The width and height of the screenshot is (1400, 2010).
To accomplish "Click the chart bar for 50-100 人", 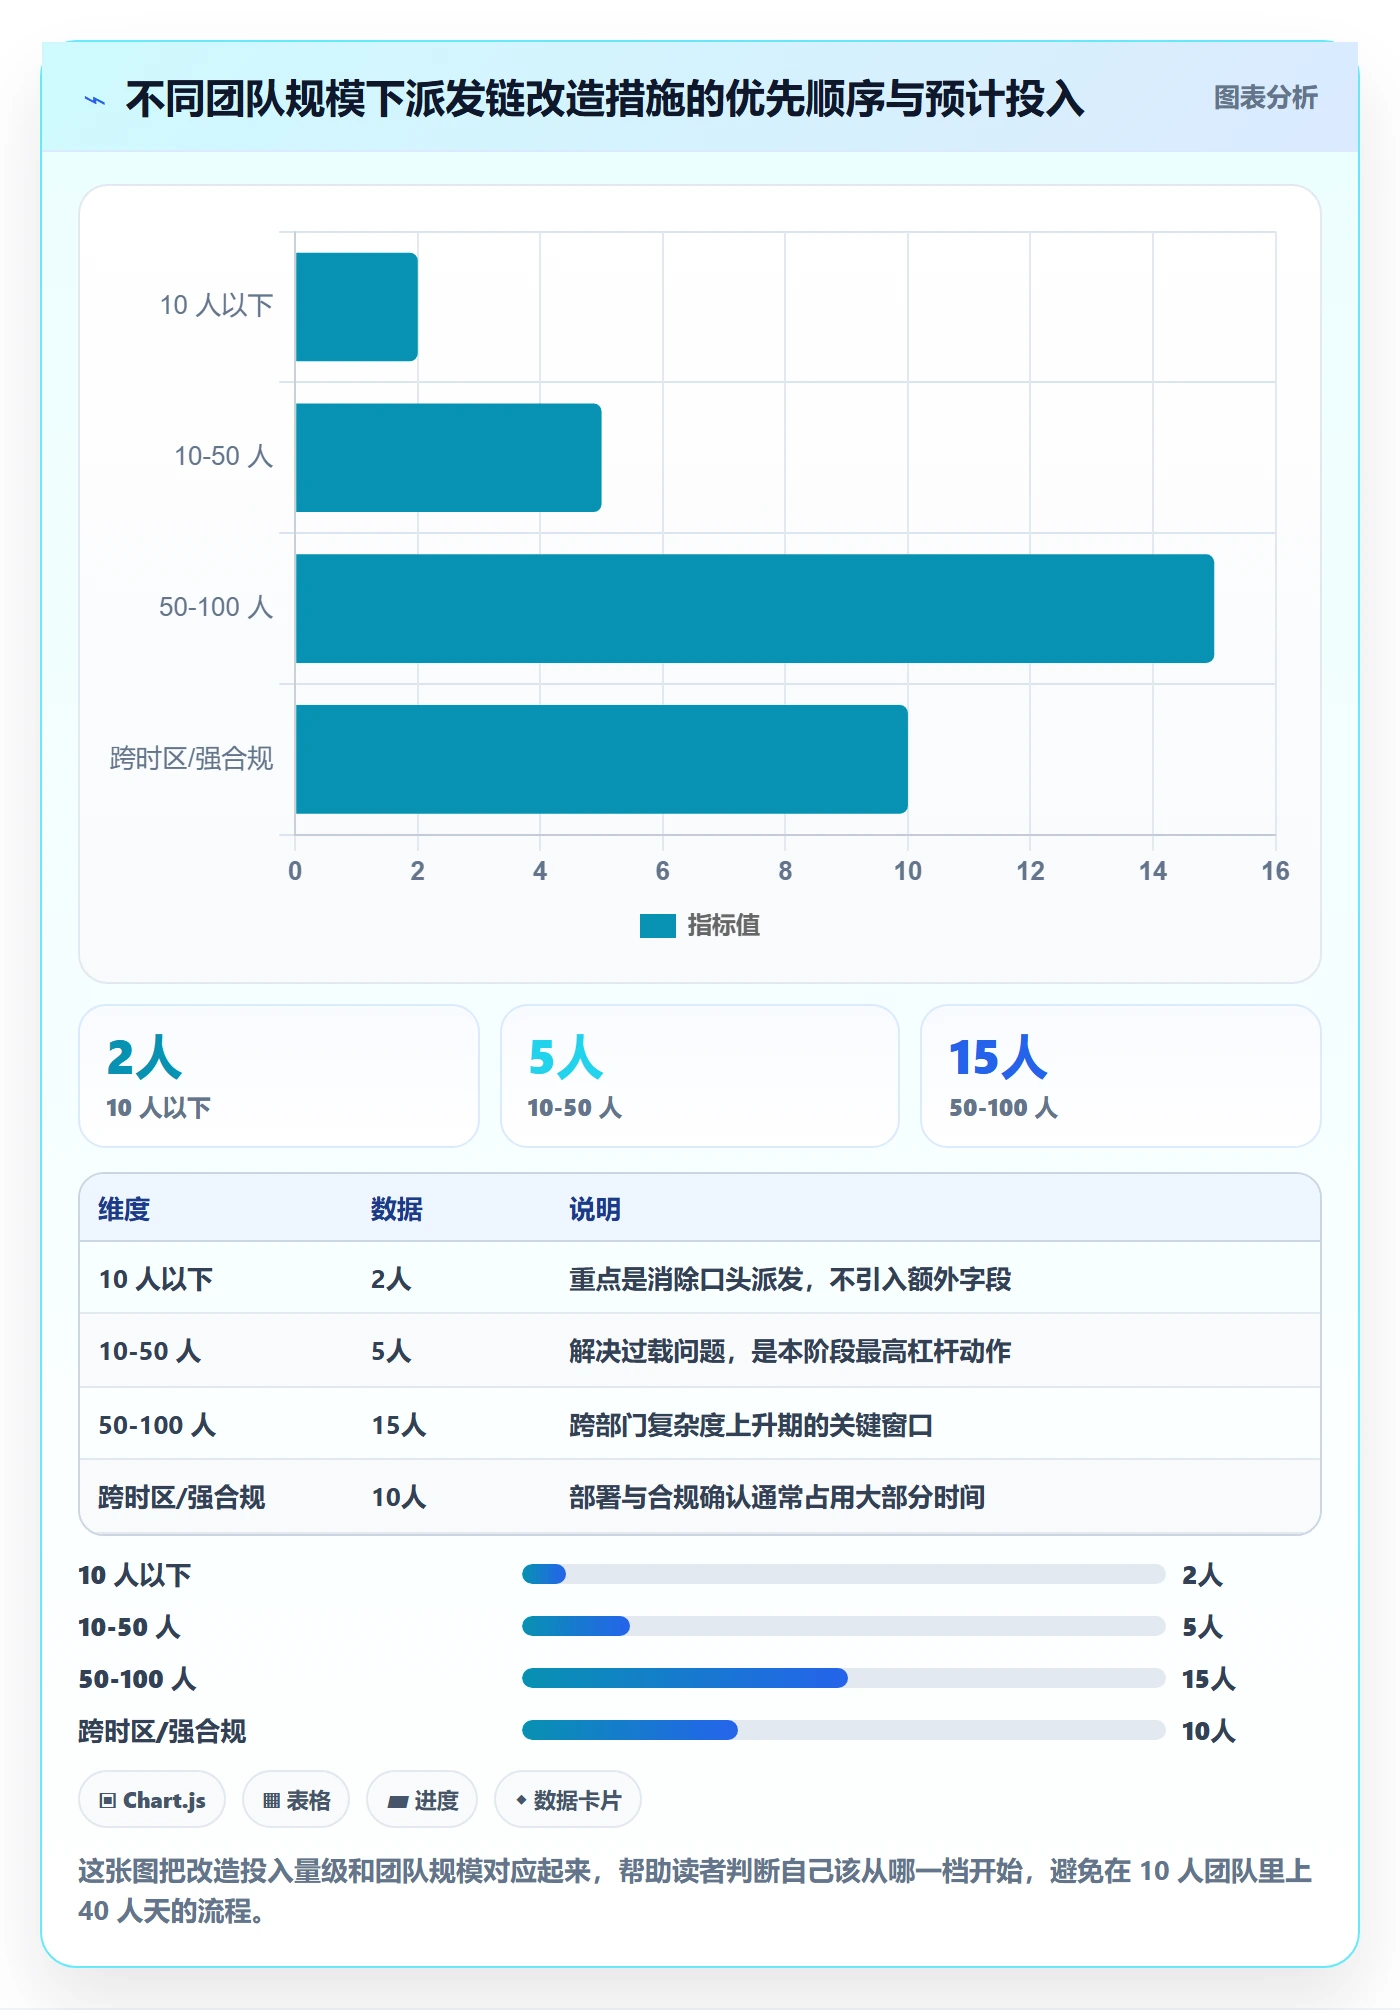I will click(x=754, y=608).
